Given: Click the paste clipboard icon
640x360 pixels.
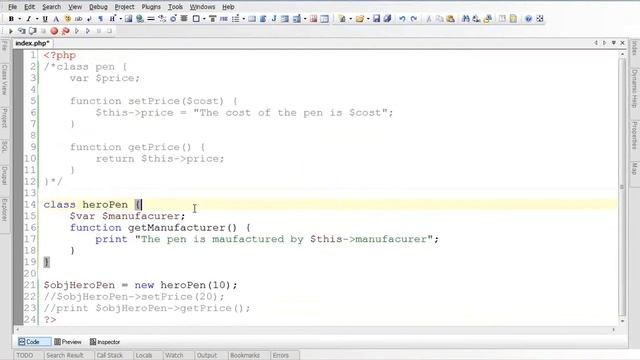Looking at the screenshot, I should tap(451, 19).
